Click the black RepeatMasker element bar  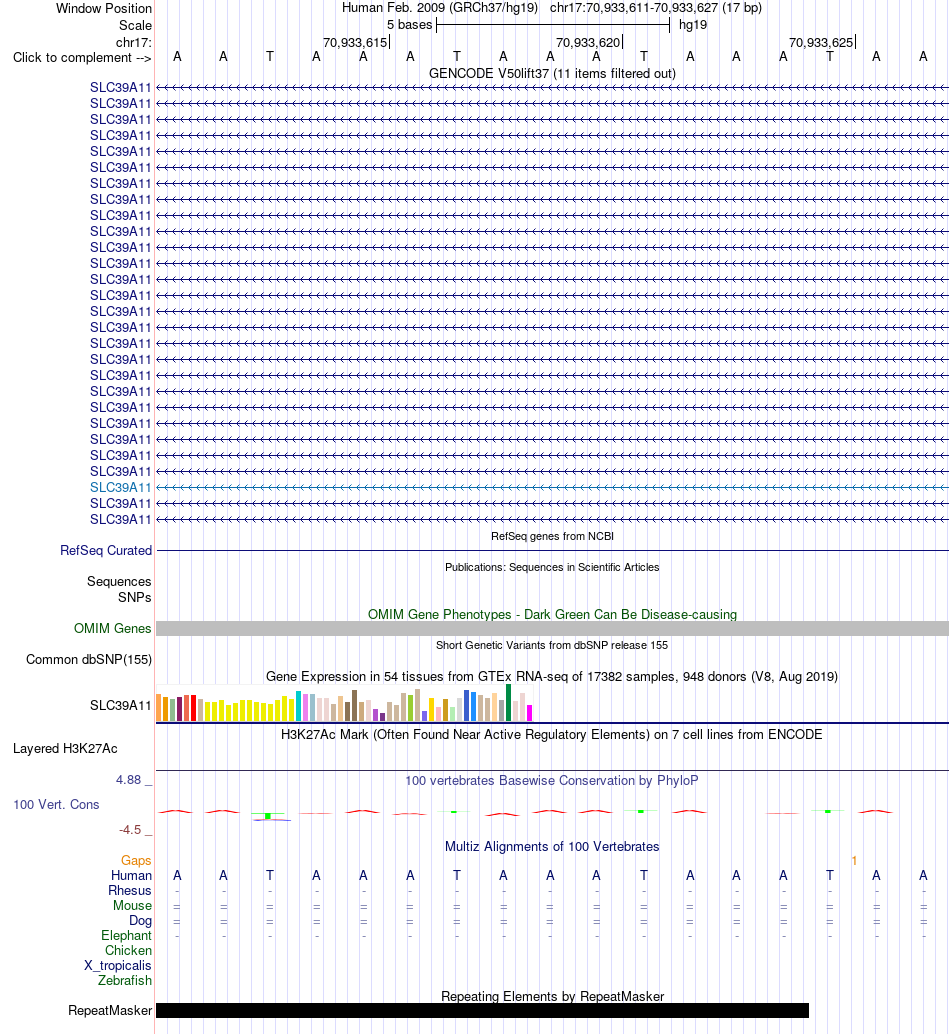[483, 1010]
